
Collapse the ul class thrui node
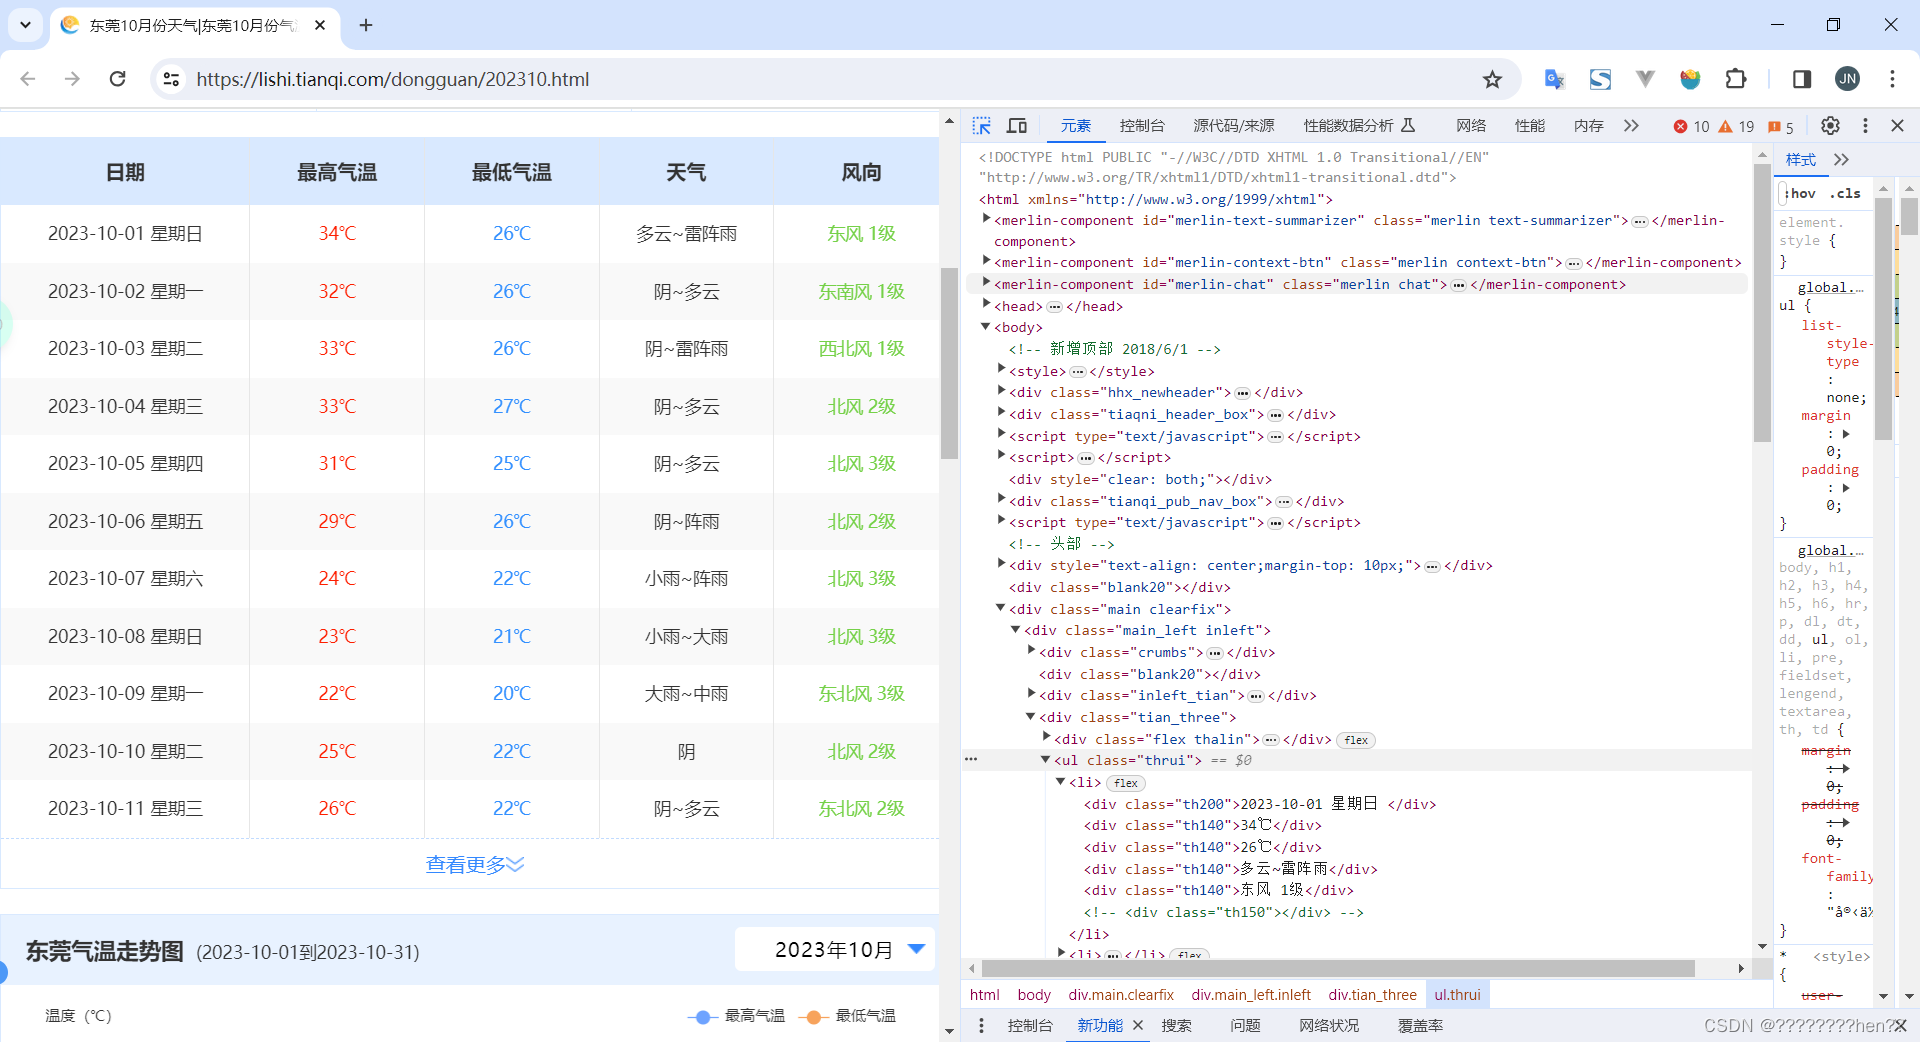[x=1046, y=760]
